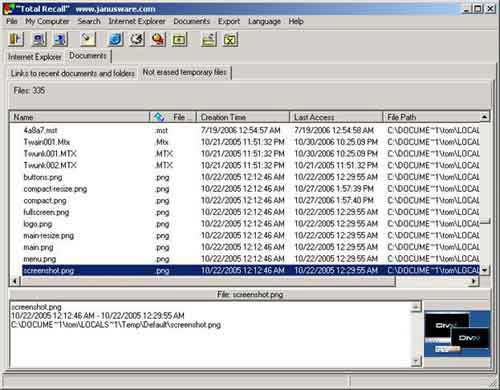The width and height of the screenshot is (500, 390).
Task: Click 7/19/2006 12:54:57 AM creation time cell
Action: [x=240, y=130]
